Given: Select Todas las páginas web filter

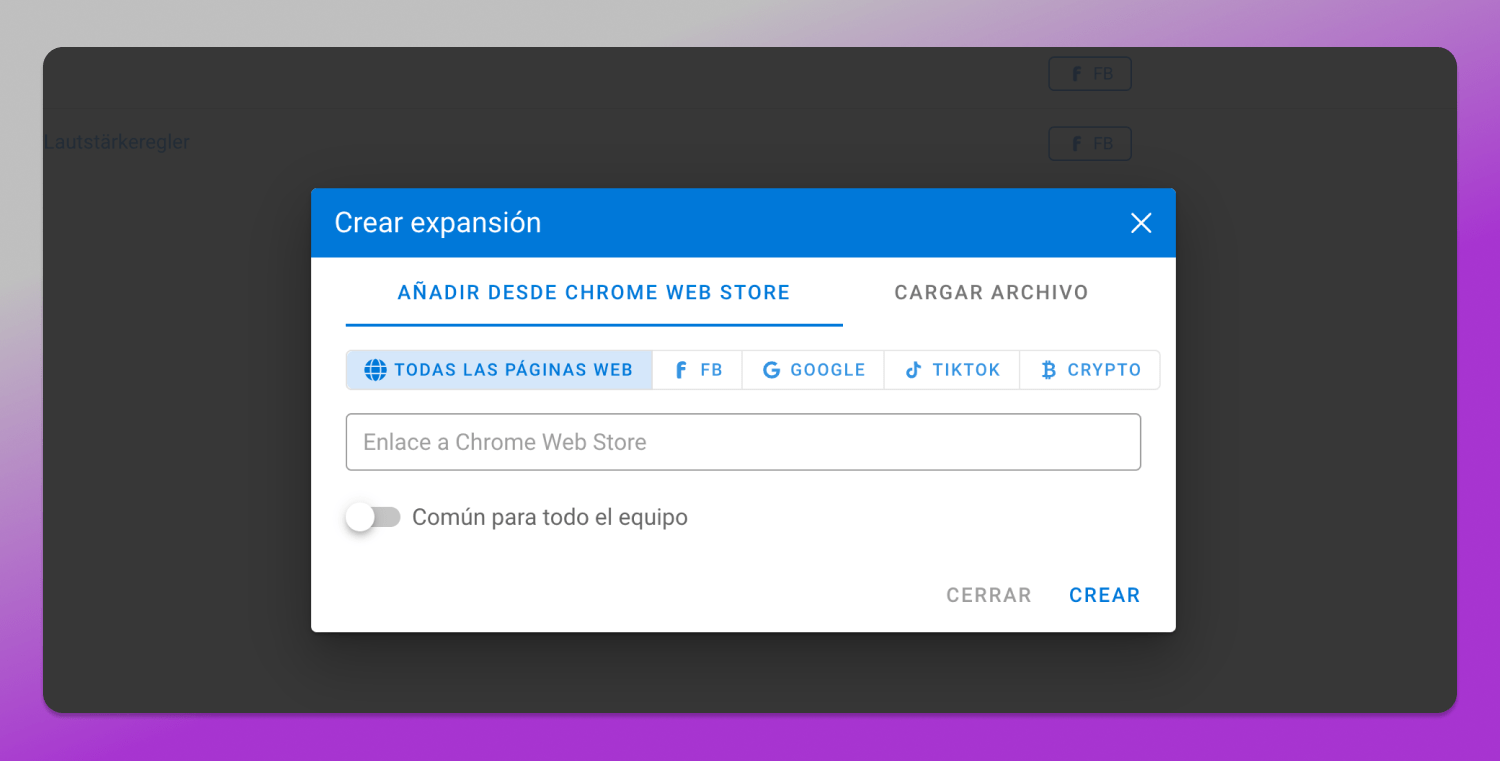Looking at the screenshot, I should 499,370.
